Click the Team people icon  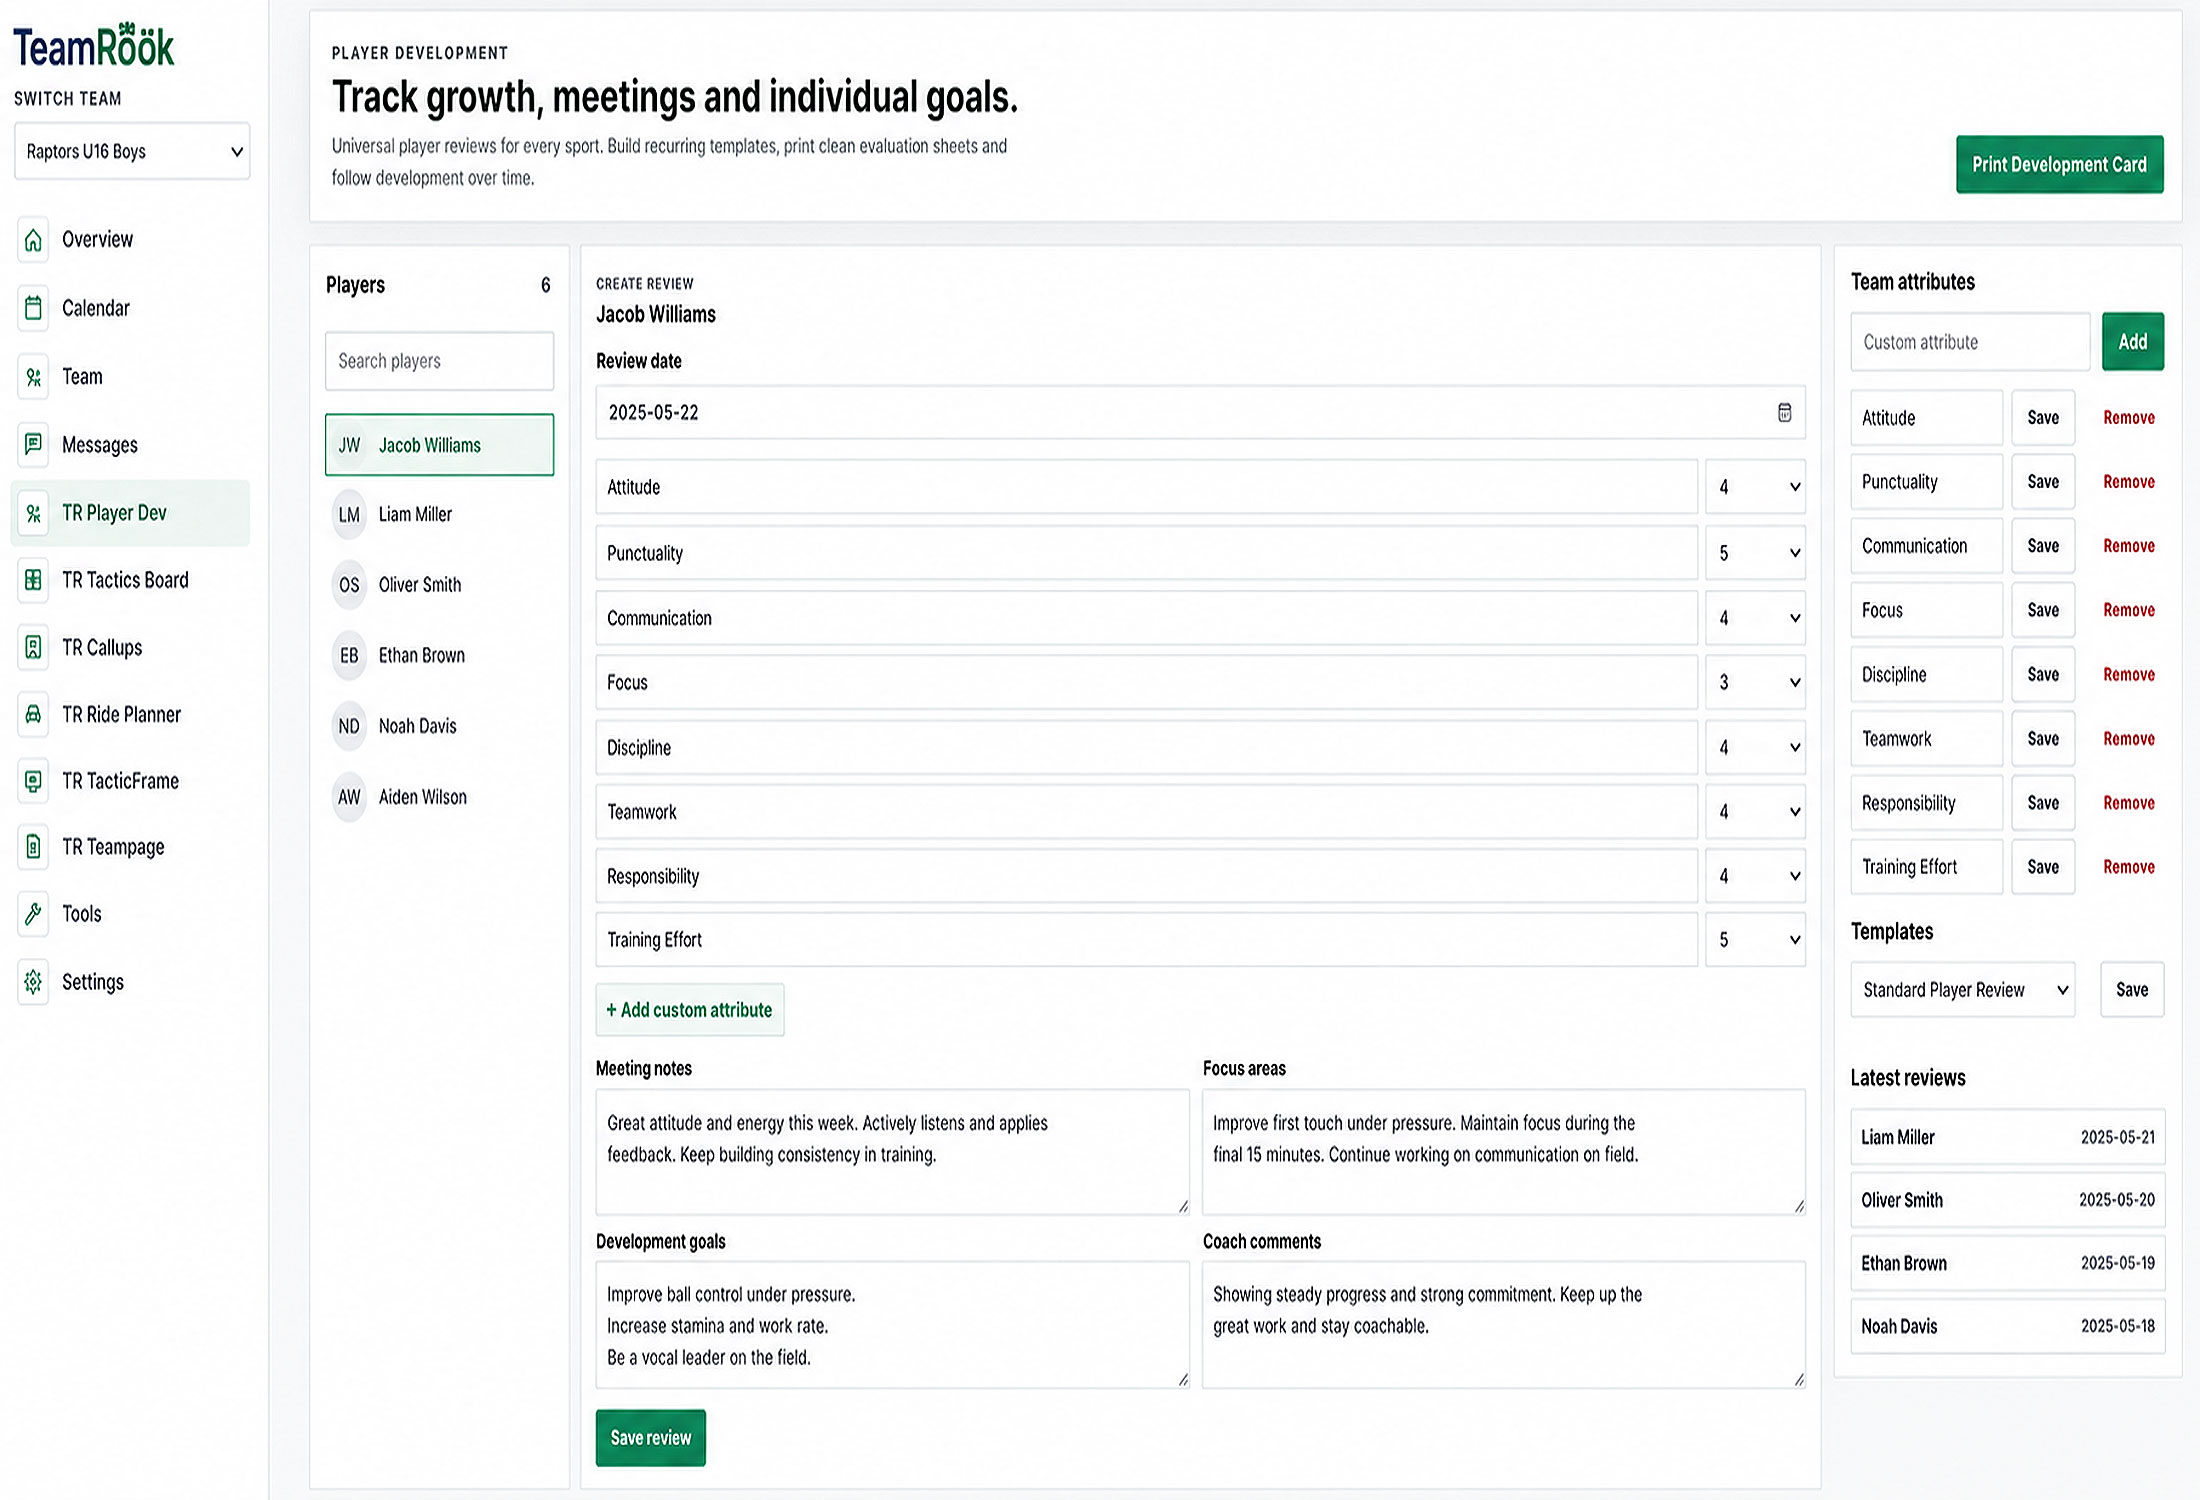[33, 377]
